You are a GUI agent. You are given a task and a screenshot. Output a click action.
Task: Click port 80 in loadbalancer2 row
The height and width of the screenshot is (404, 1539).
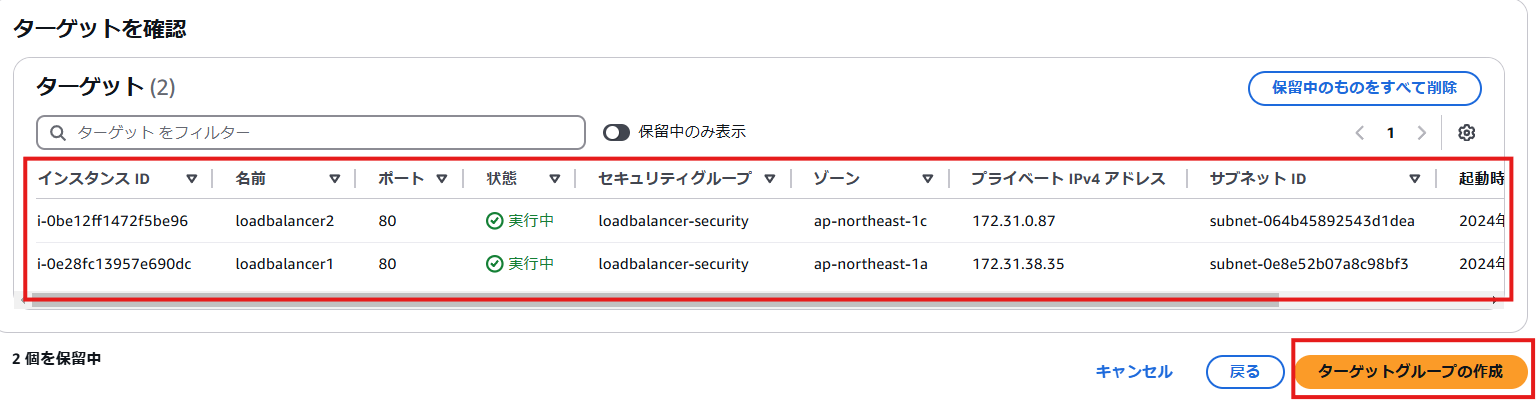[x=388, y=221]
